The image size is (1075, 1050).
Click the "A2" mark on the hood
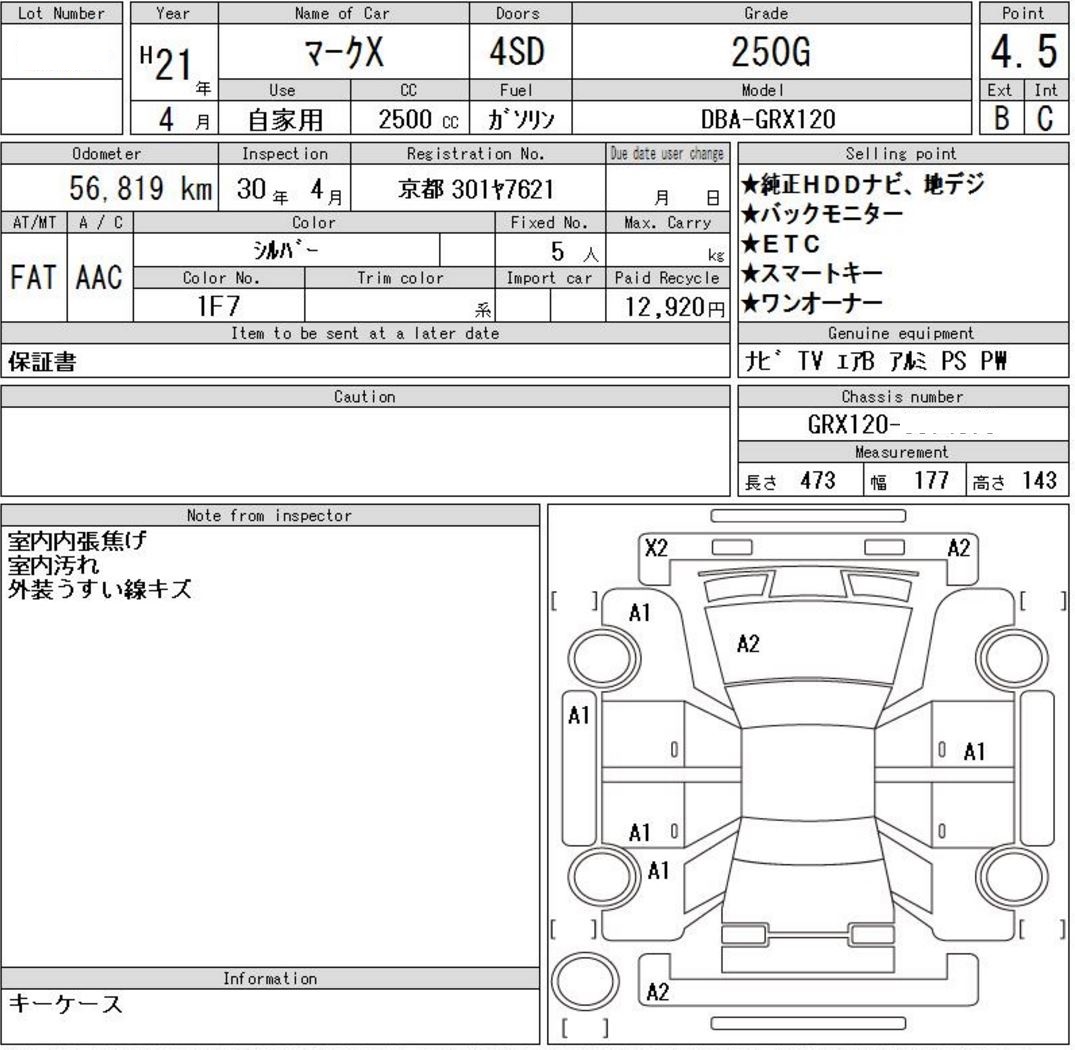748,644
